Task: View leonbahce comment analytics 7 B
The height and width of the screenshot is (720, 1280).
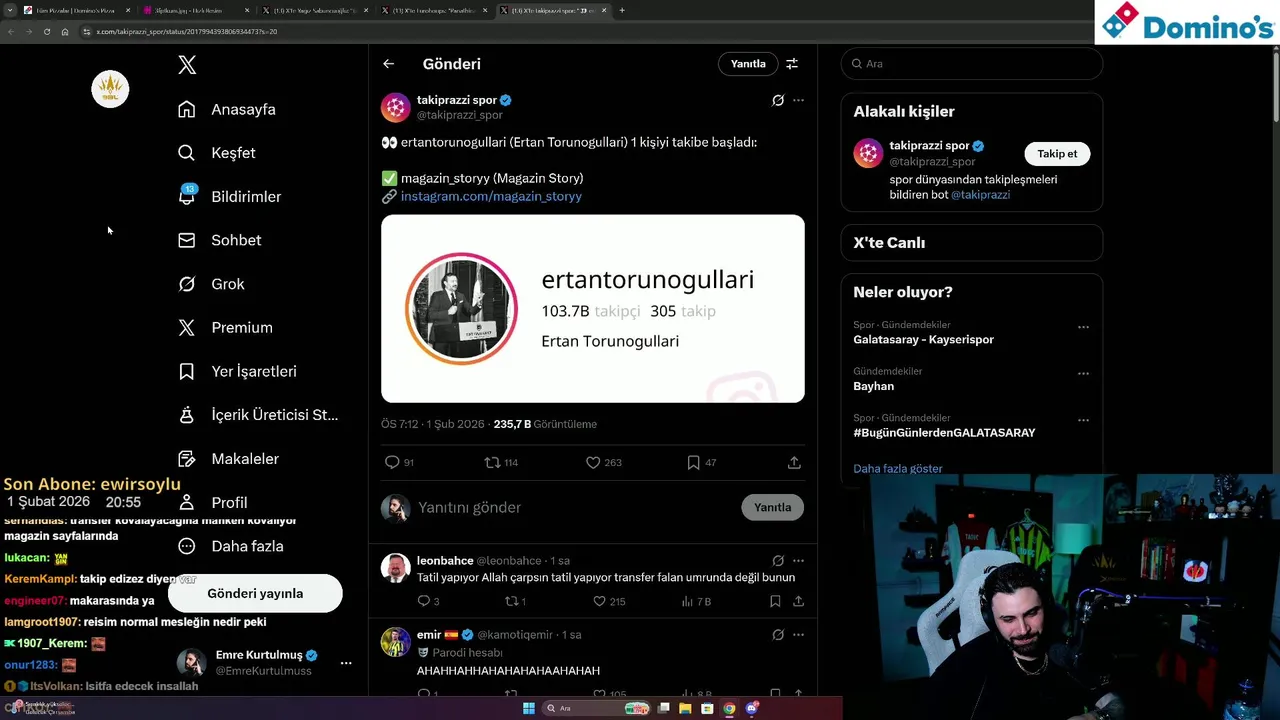Action: 696,601
